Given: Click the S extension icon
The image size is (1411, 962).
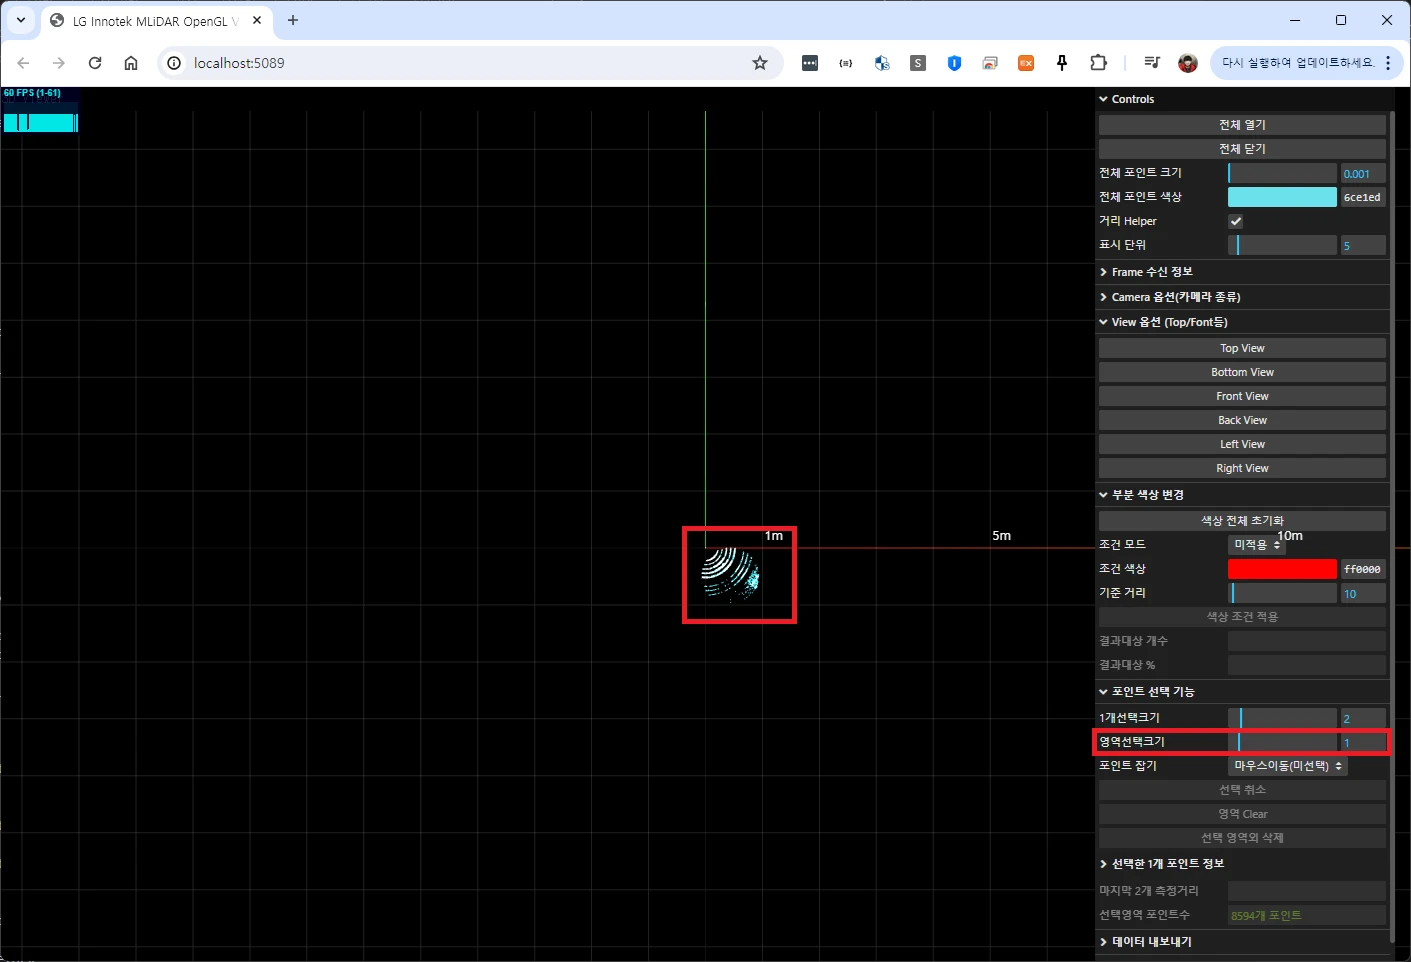Looking at the screenshot, I should tap(918, 63).
